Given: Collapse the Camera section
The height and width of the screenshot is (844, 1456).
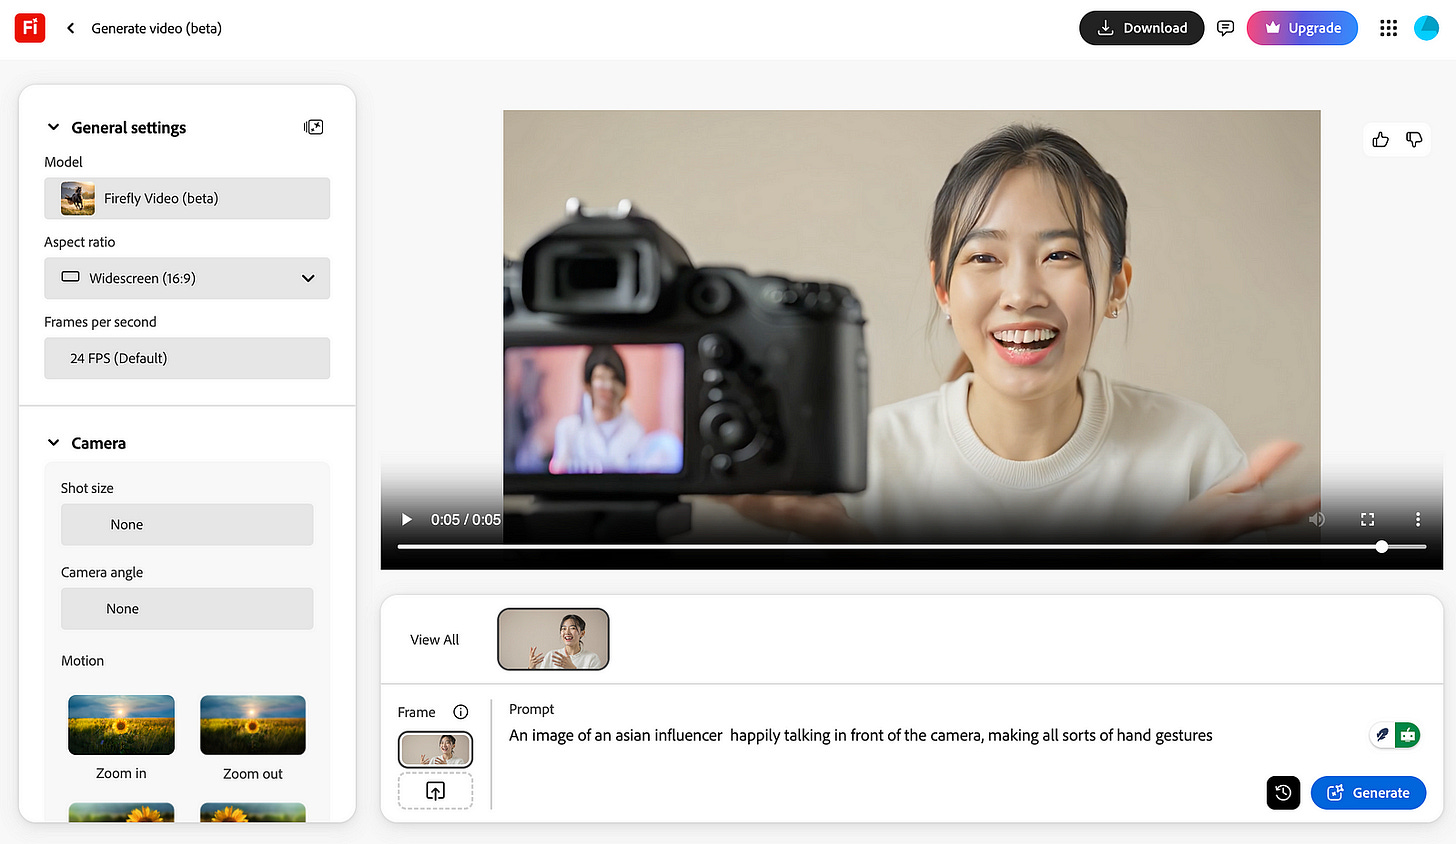Looking at the screenshot, I should (54, 443).
